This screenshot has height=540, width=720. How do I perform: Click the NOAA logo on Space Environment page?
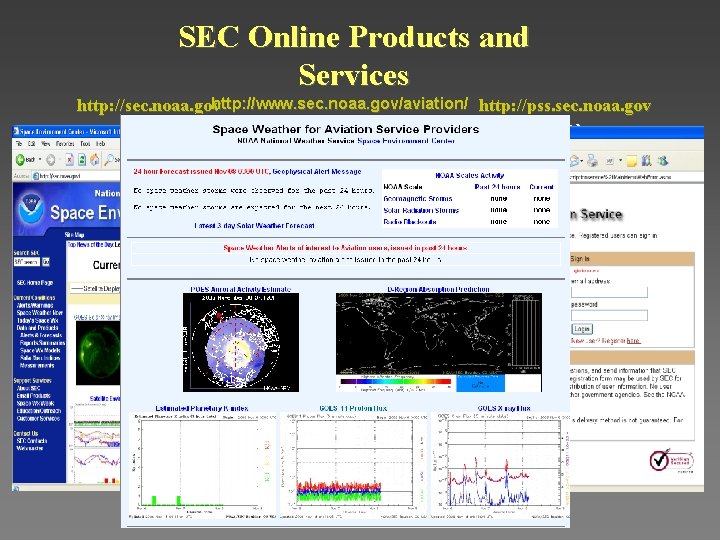30,210
